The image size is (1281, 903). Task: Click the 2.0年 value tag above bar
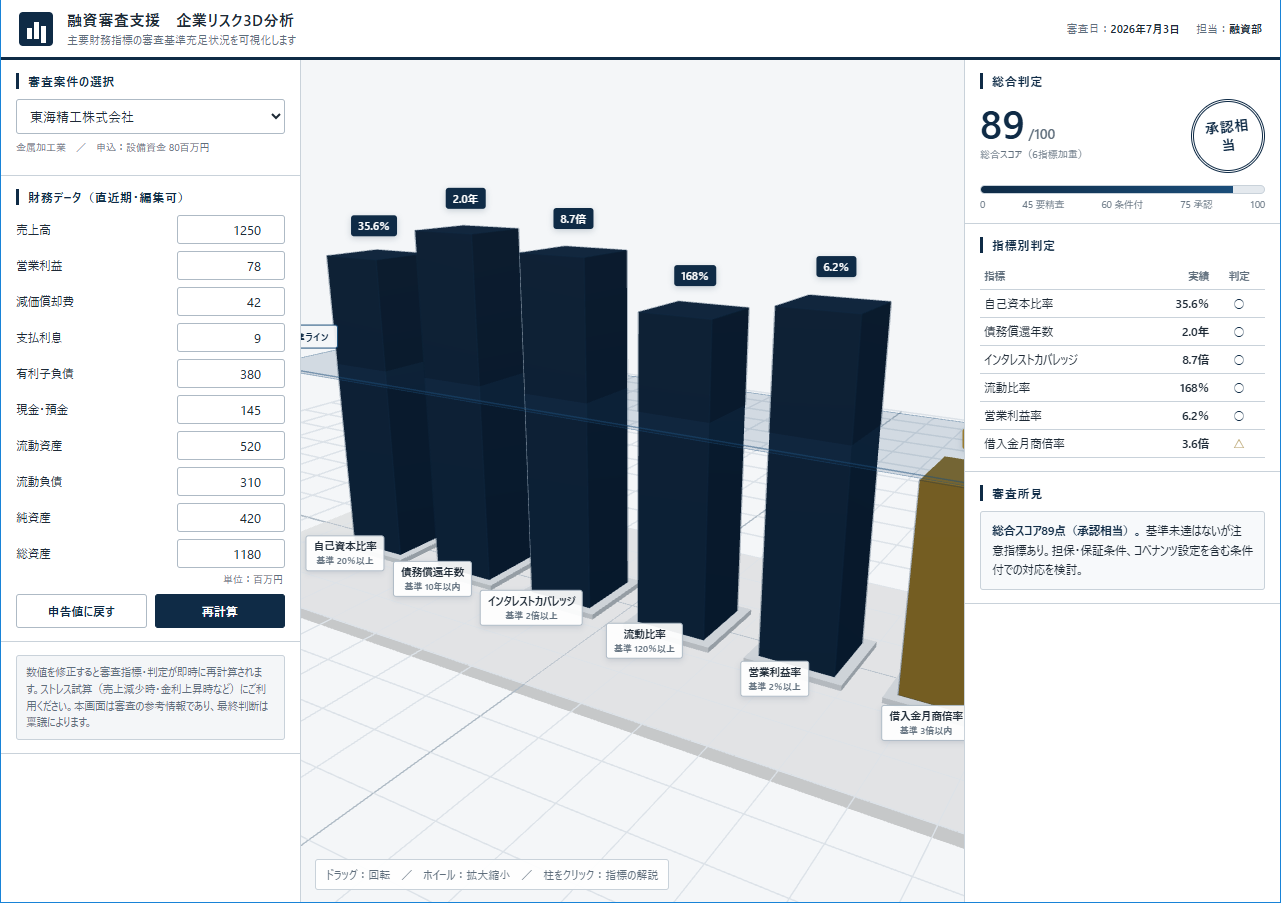pyautogui.click(x=466, y=199)
